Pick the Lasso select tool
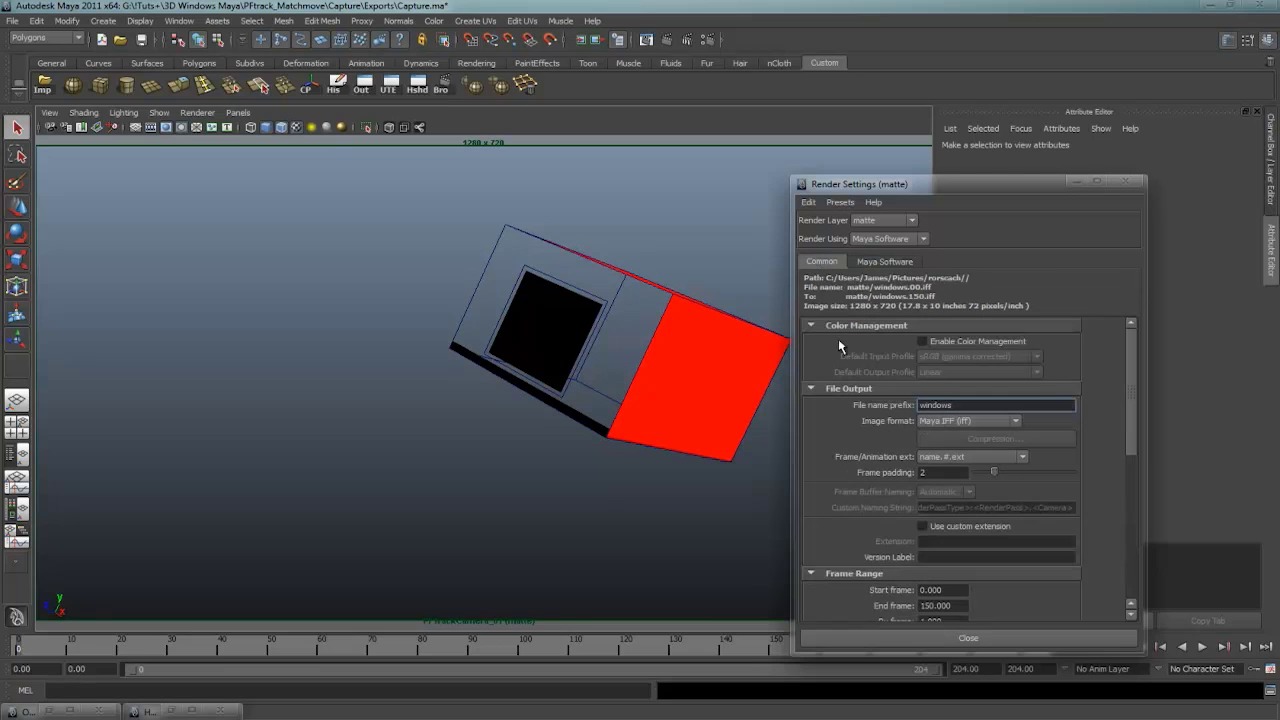 coord(17,155)
